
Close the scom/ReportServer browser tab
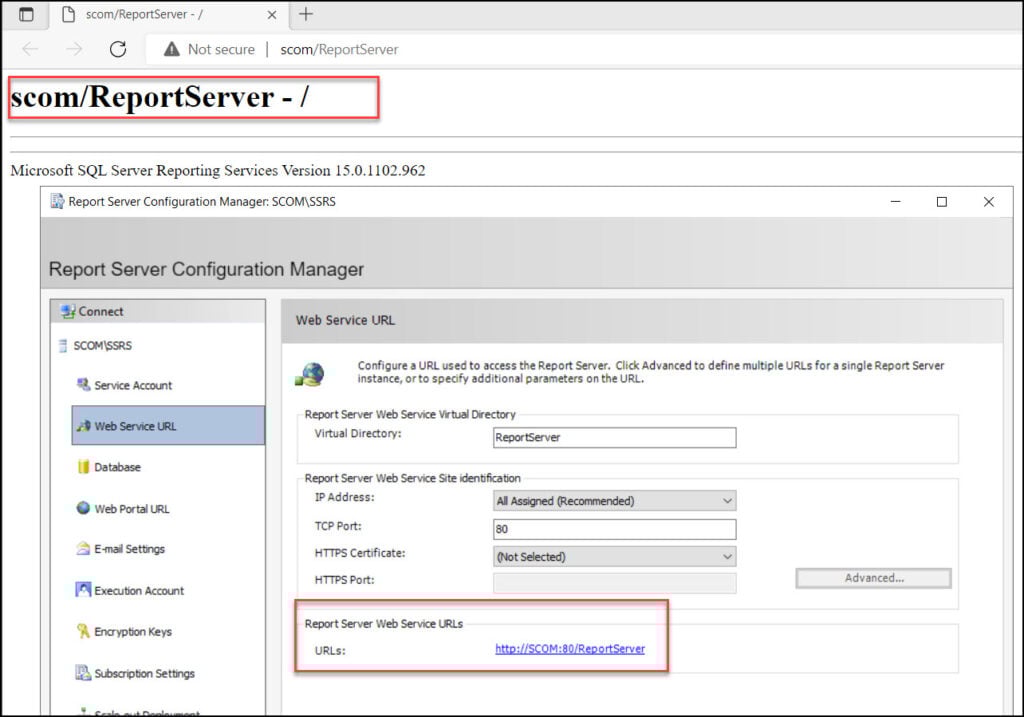(x=272, y=14)
